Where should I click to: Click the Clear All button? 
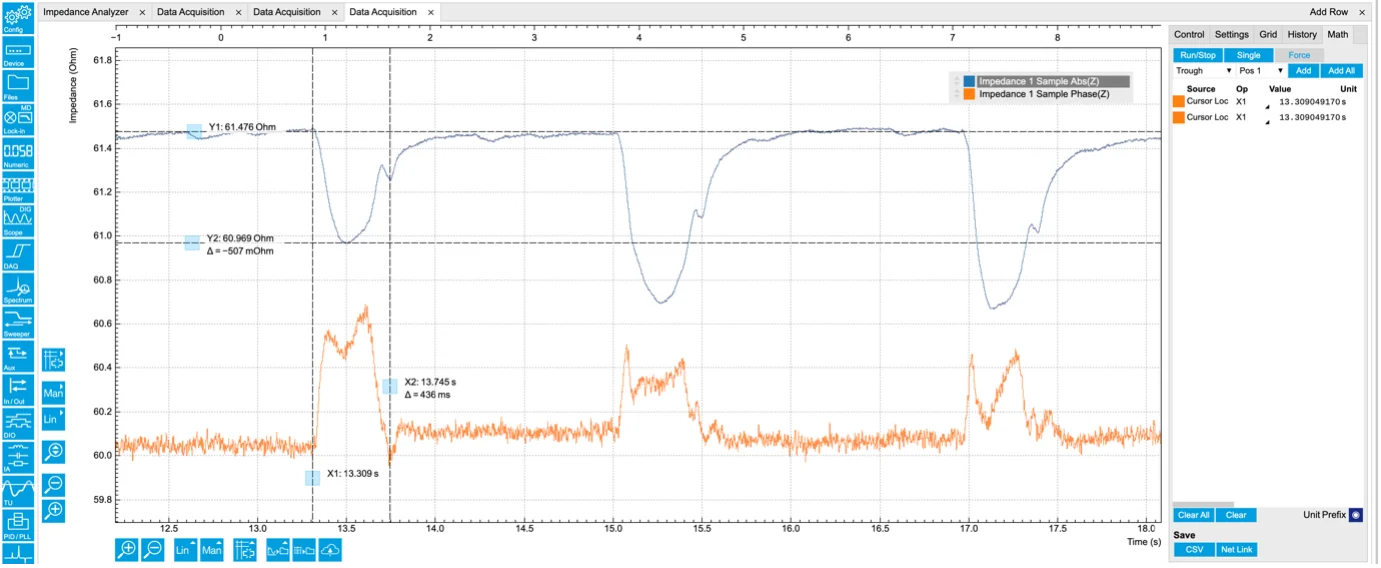1194,515
